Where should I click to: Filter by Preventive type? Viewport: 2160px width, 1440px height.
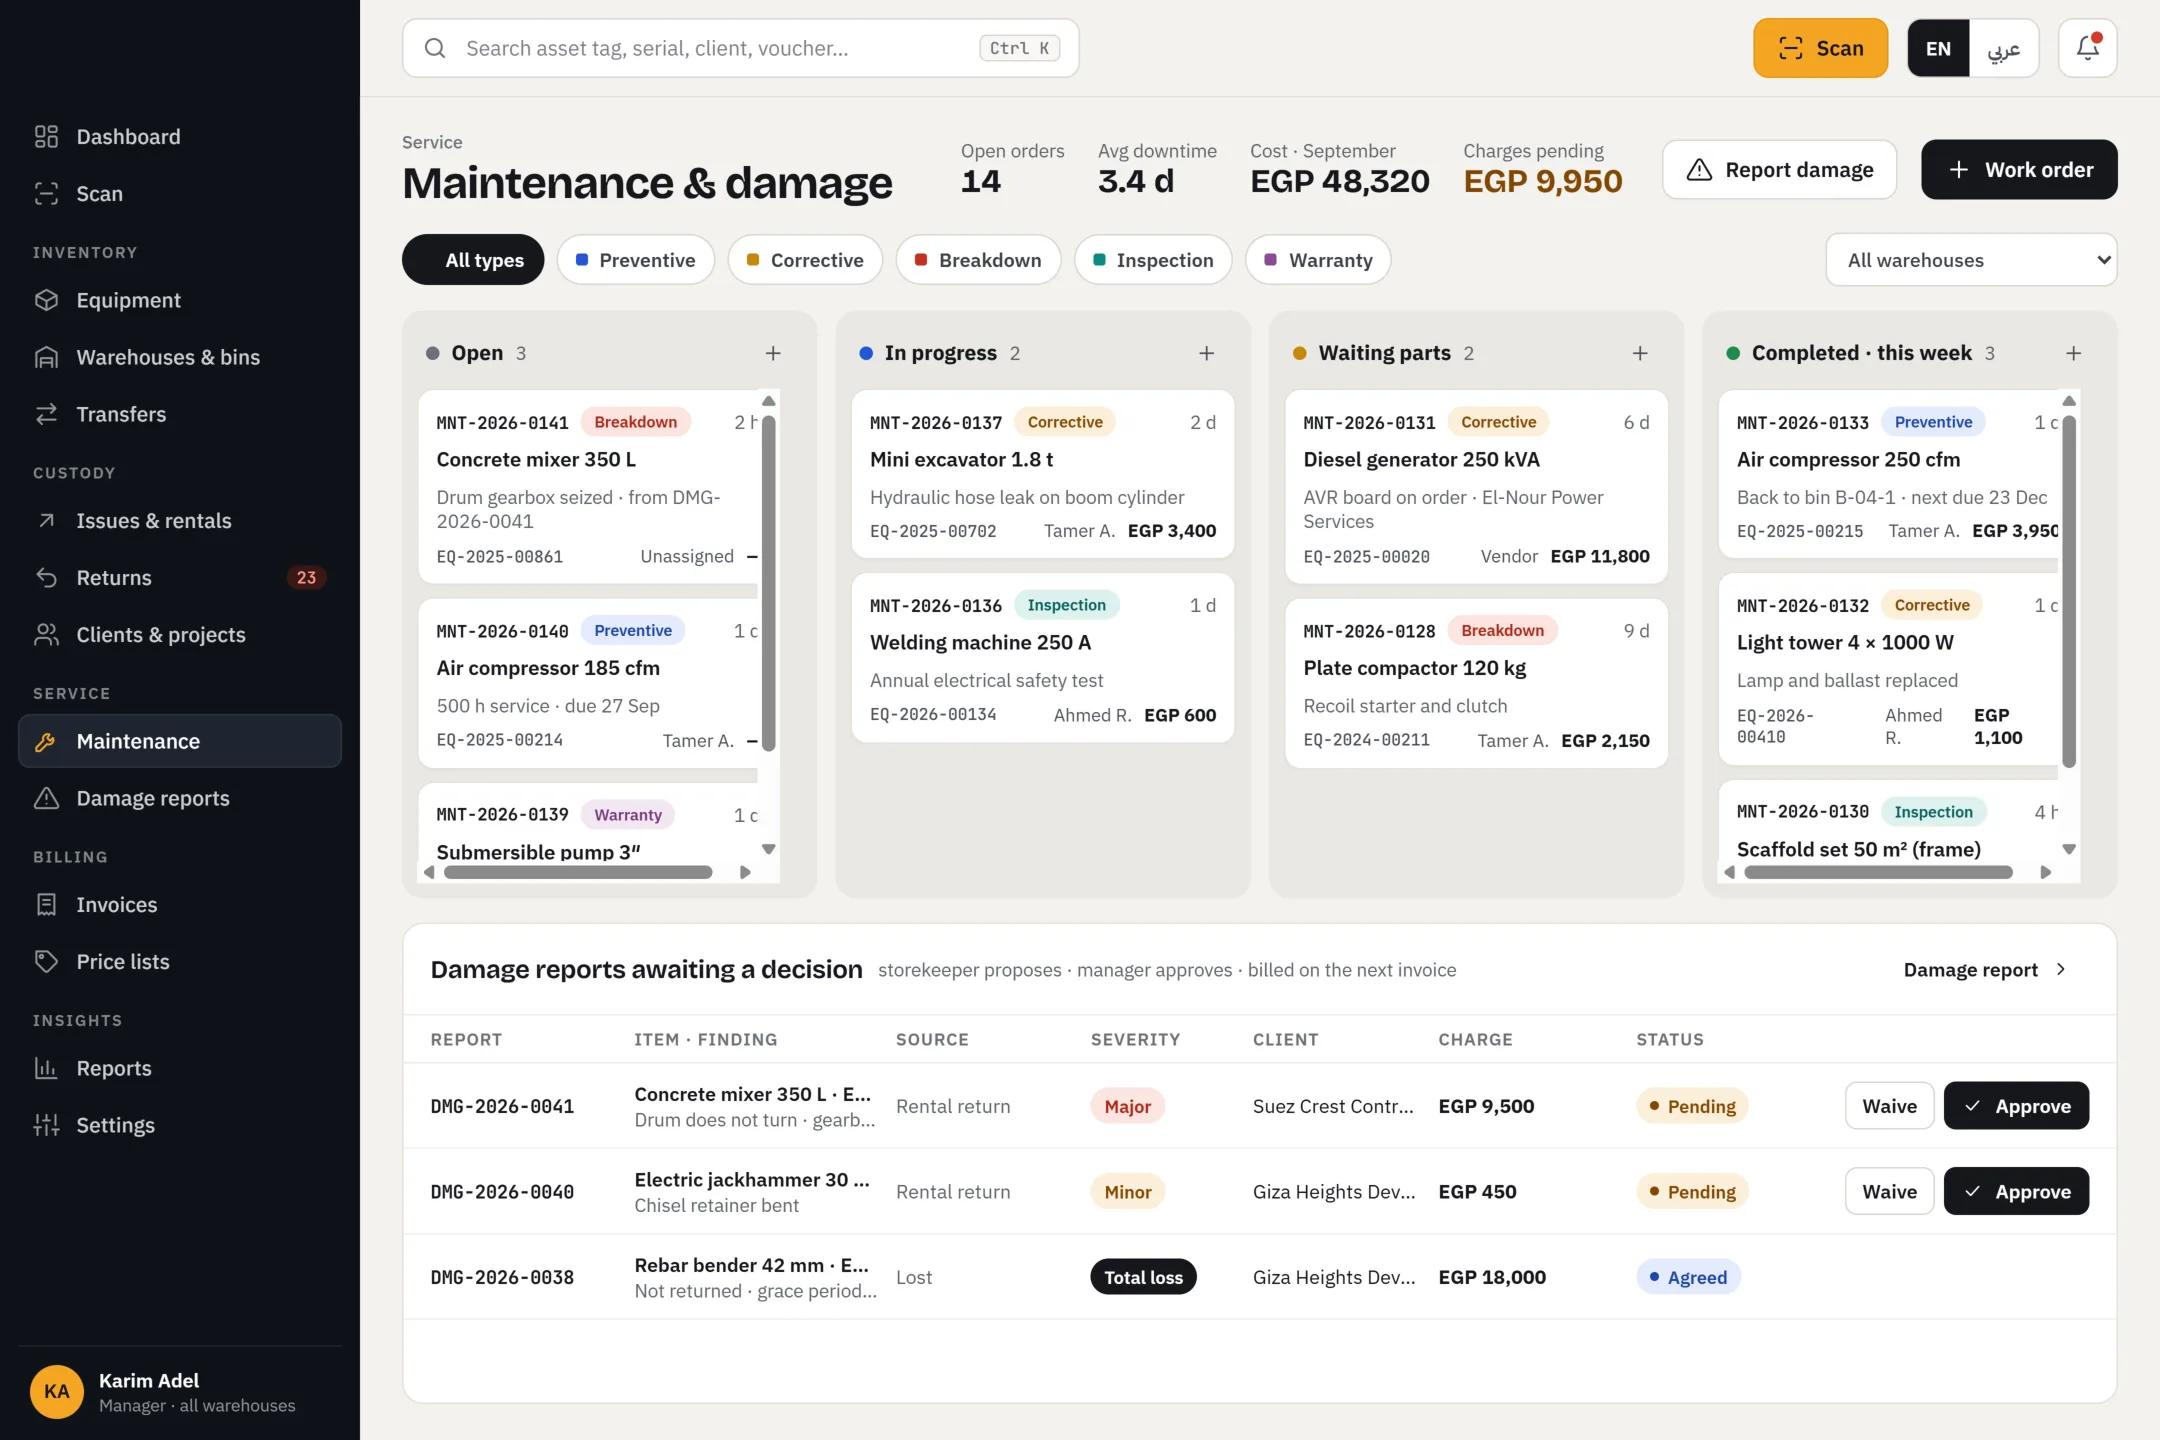click(636, 260)
